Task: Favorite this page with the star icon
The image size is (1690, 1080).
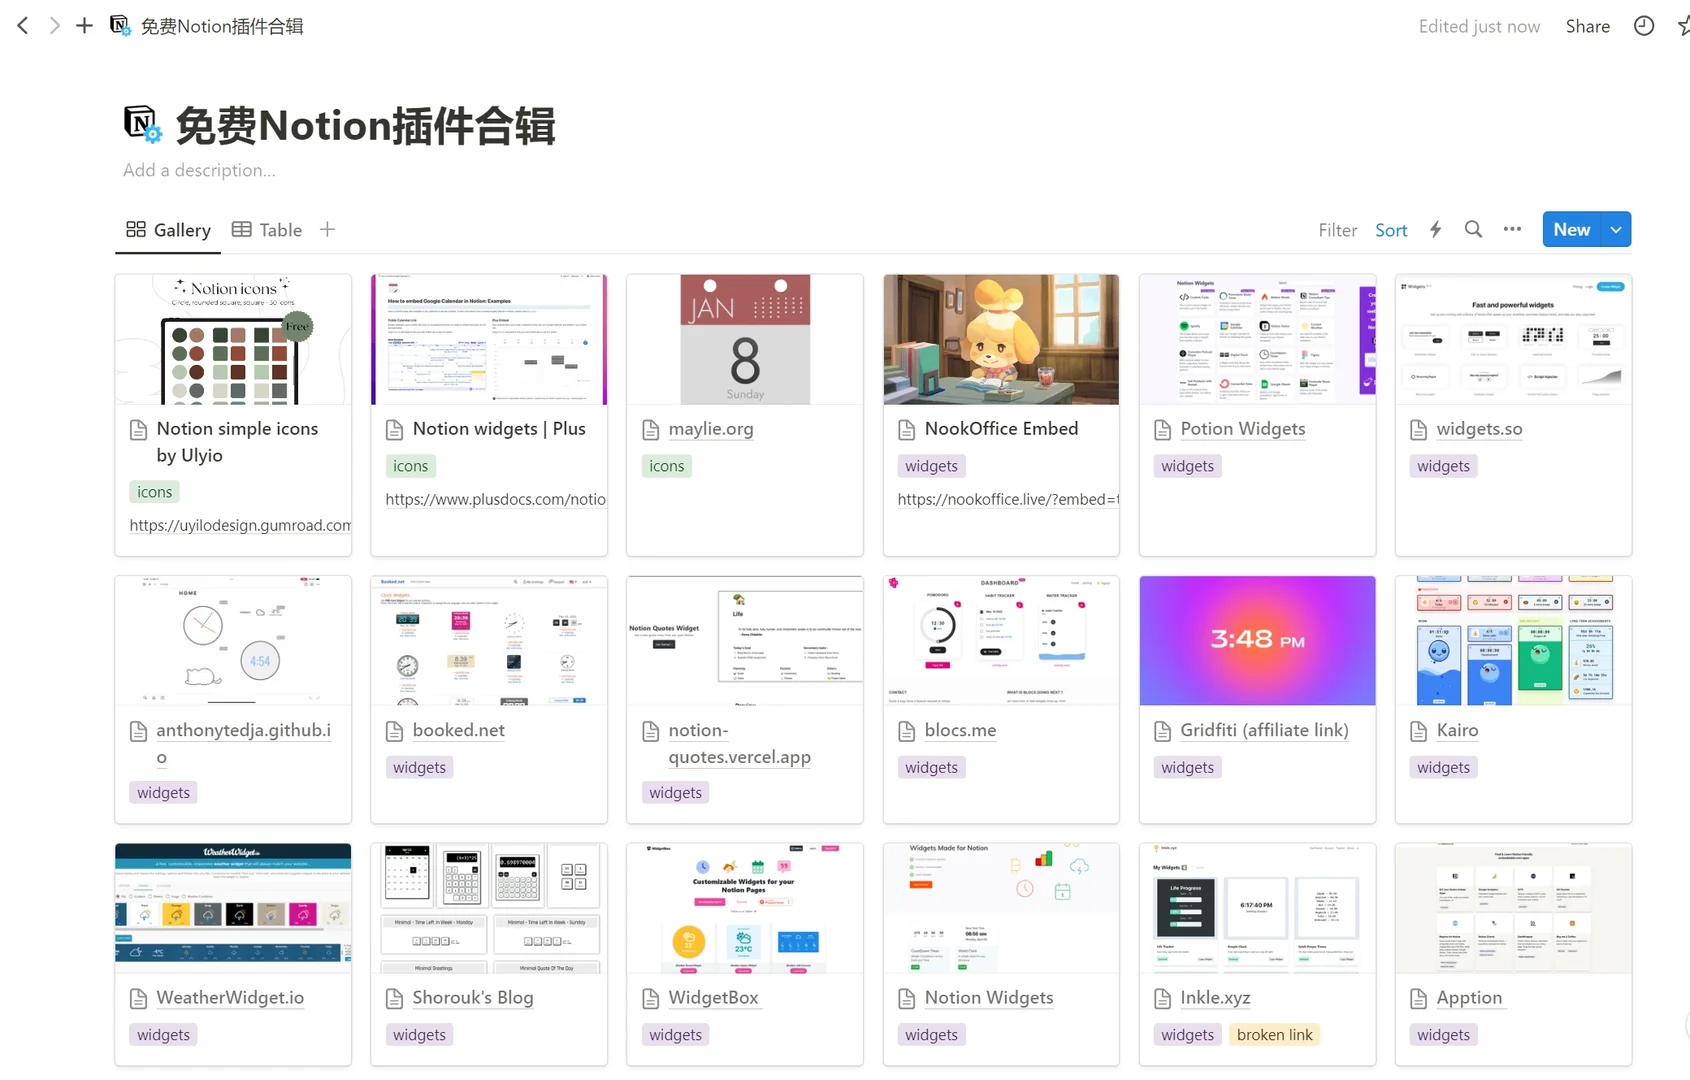Action: (x=1684, y=25)
